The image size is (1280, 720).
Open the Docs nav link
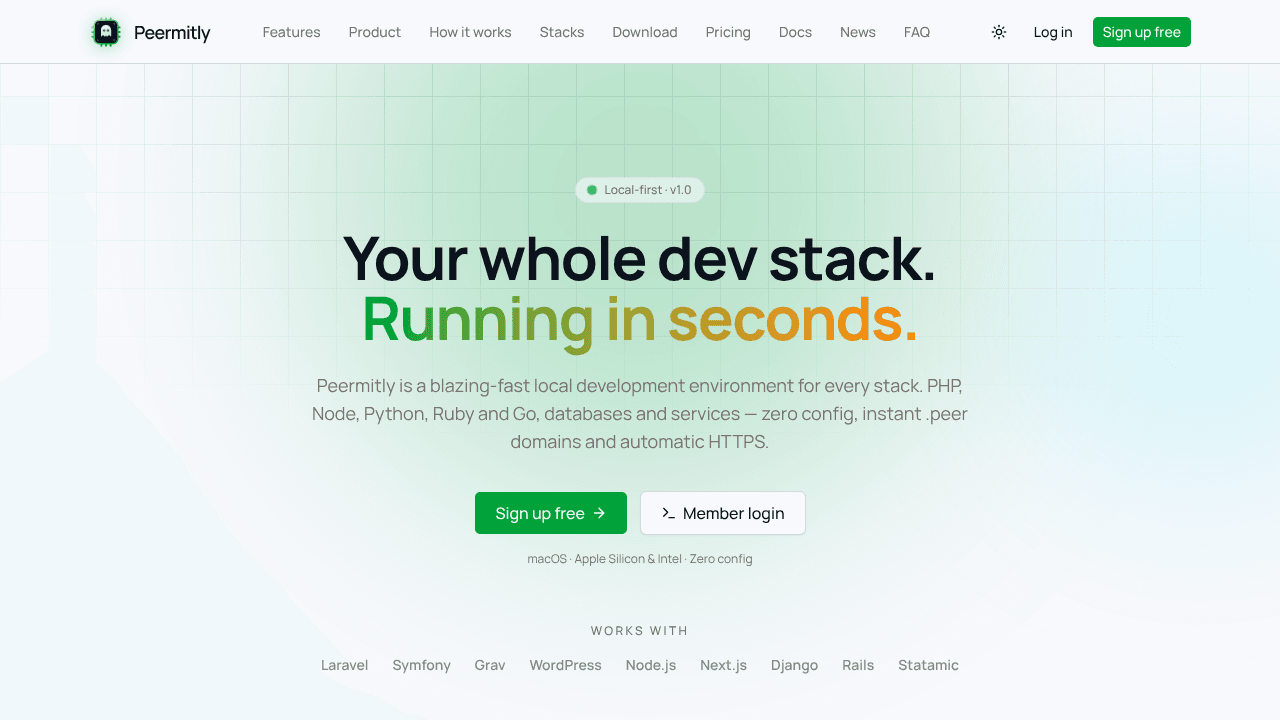pos(795,32)
